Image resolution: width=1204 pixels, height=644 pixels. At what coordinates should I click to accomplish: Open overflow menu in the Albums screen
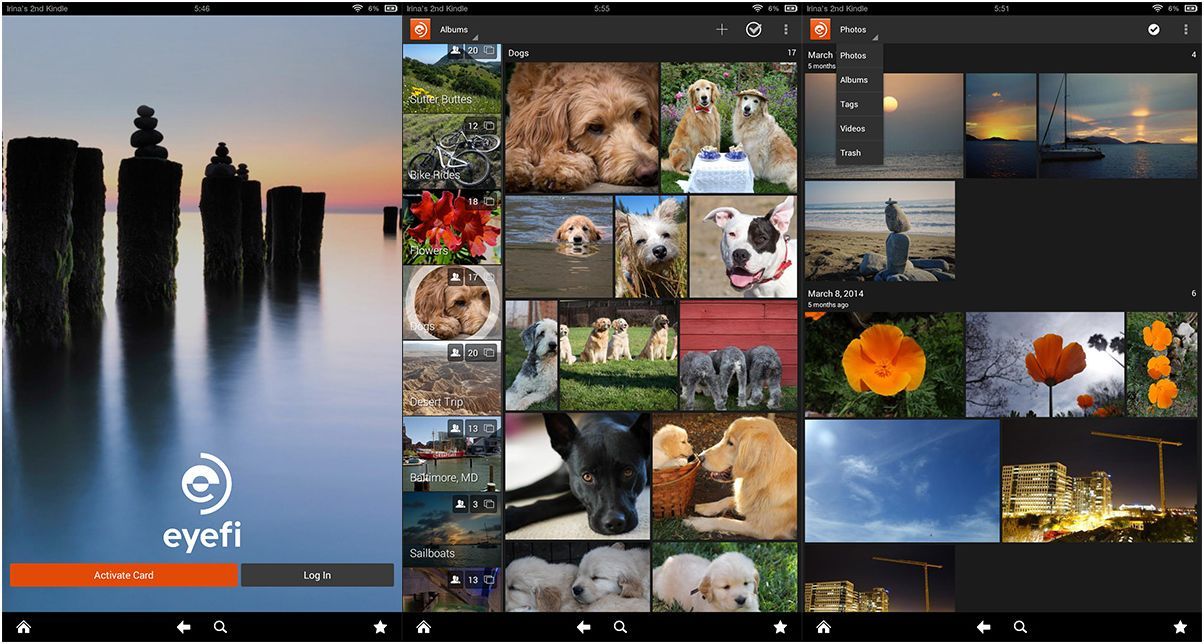(x=786, y=30)
